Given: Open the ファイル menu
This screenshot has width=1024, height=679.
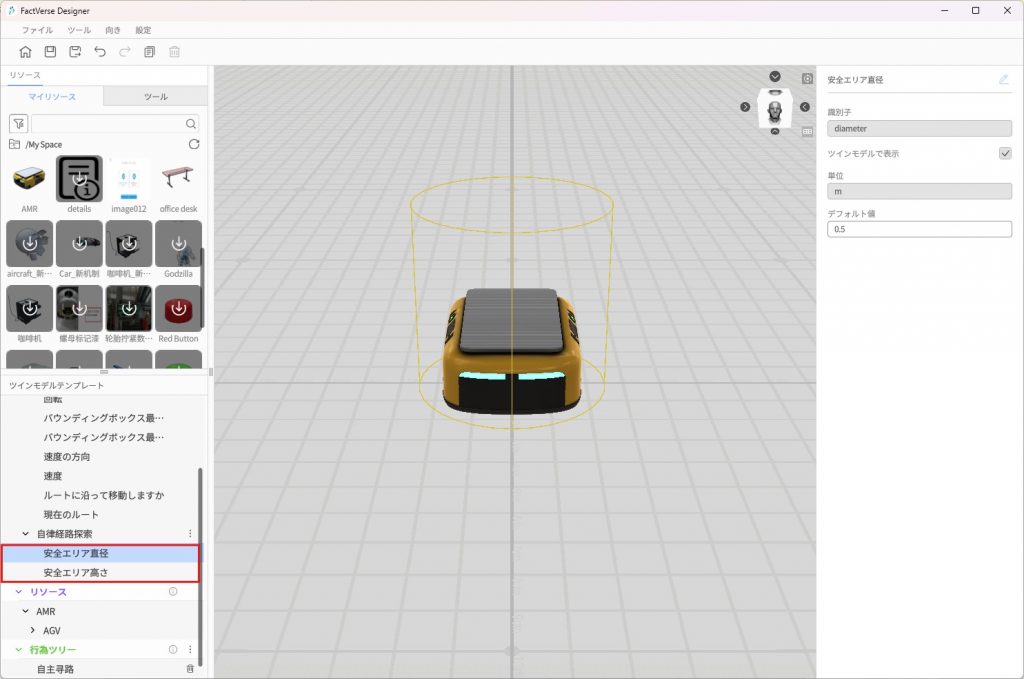Looking at the screenshot, I should click(x=37, y=30).
